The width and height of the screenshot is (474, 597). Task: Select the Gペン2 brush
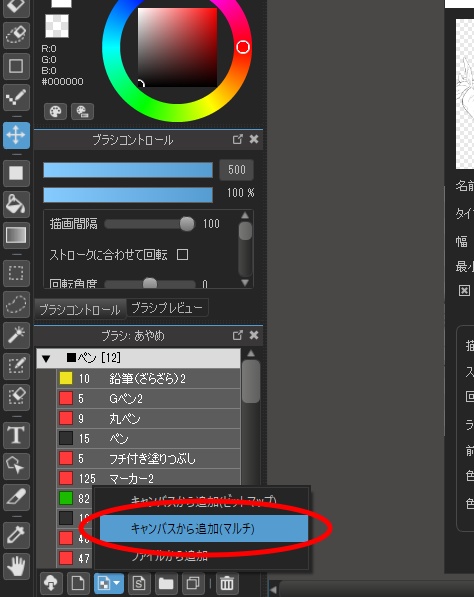148,399
